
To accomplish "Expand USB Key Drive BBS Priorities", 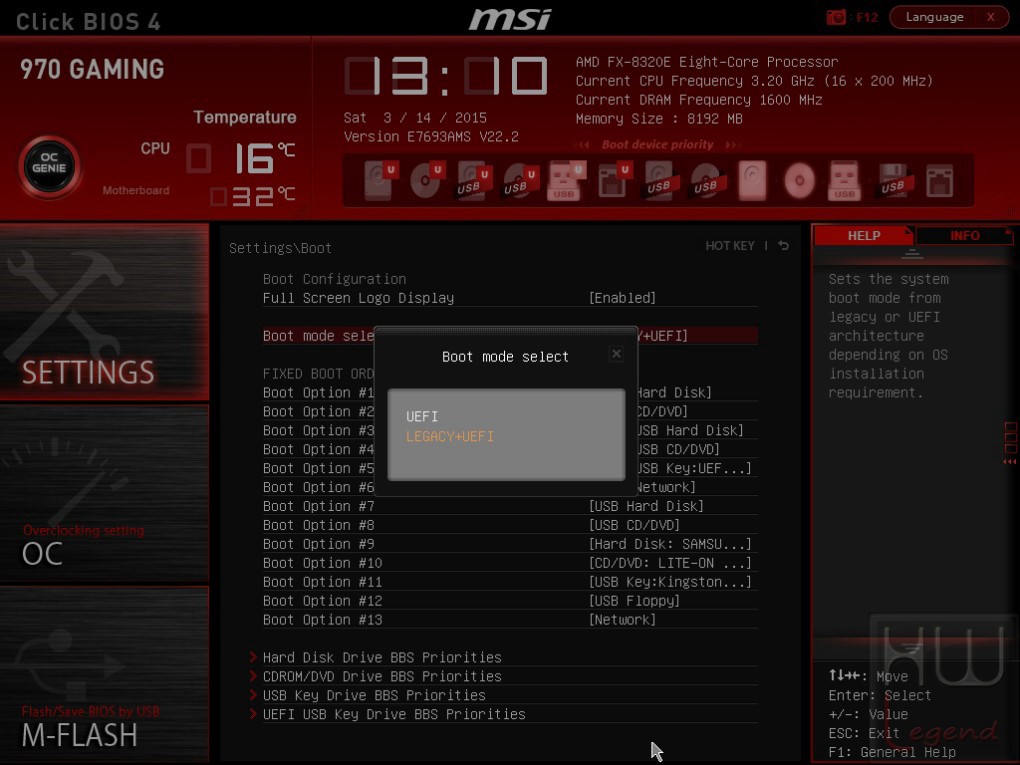I will (x=374, y=695).
